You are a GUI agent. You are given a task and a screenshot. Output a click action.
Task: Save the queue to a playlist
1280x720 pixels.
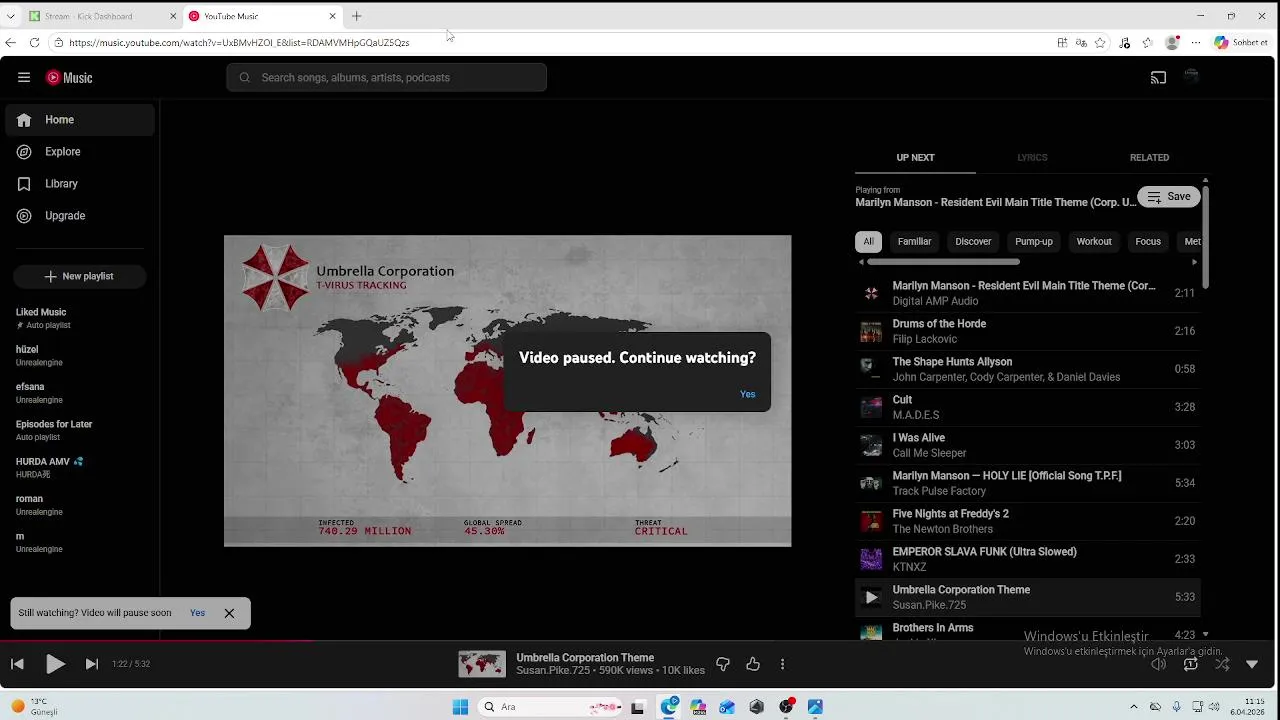point(1168,197)
